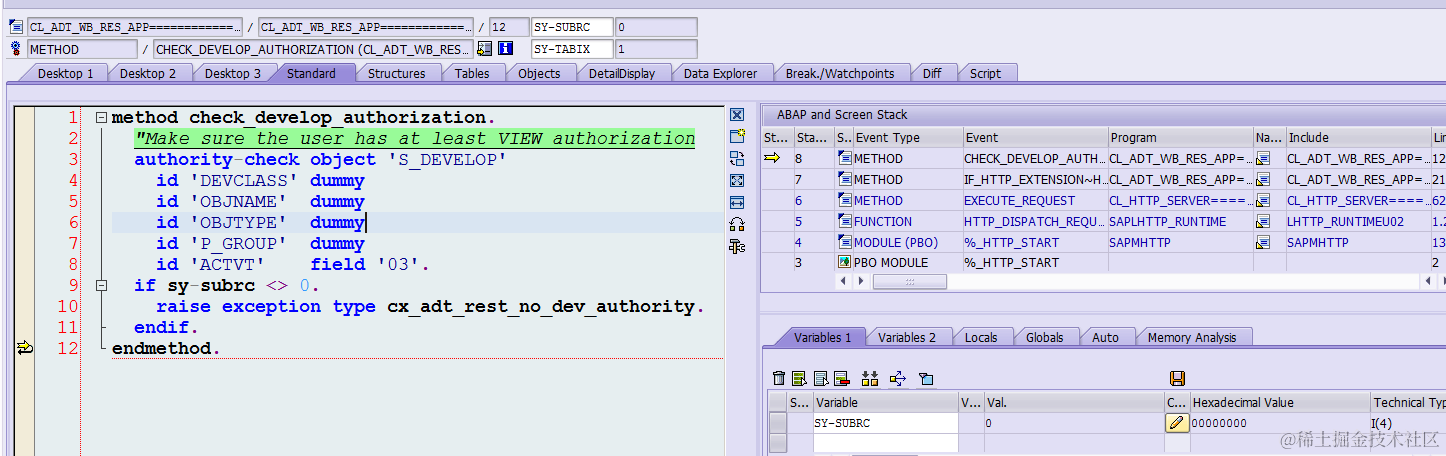Switch to the Globals tab
The height and width of the screenshot is (456, 1446).
(1044, 337)
